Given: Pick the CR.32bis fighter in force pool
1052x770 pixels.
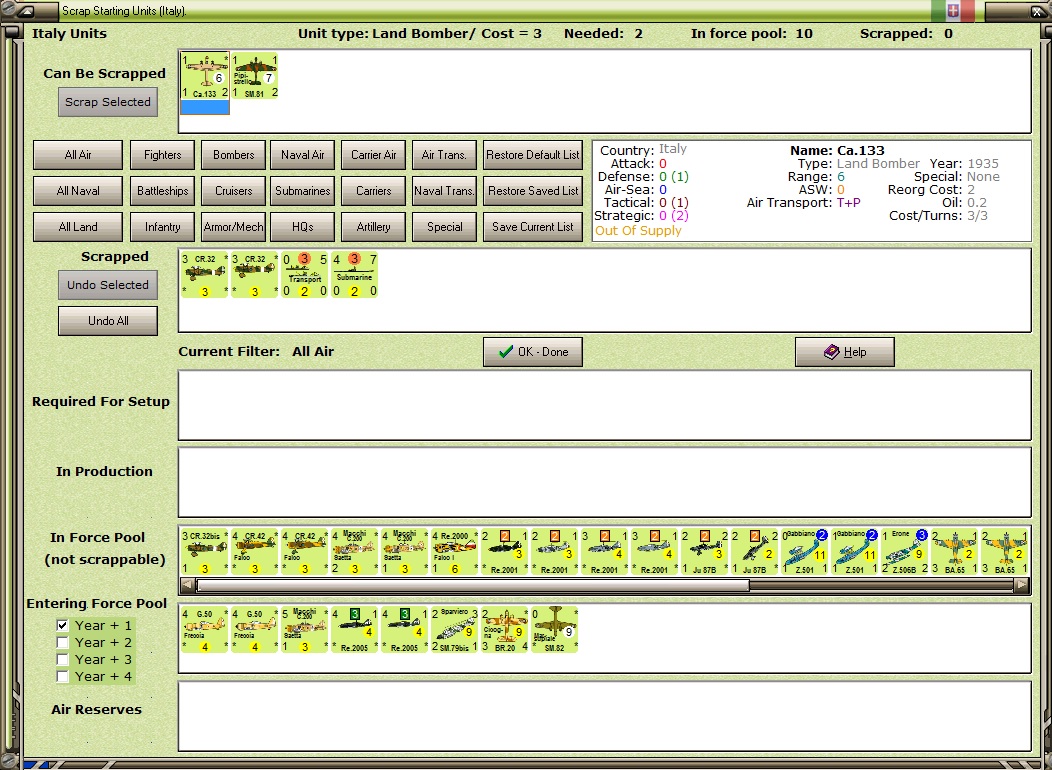Looking at the screenshot, I should point(205,552).
